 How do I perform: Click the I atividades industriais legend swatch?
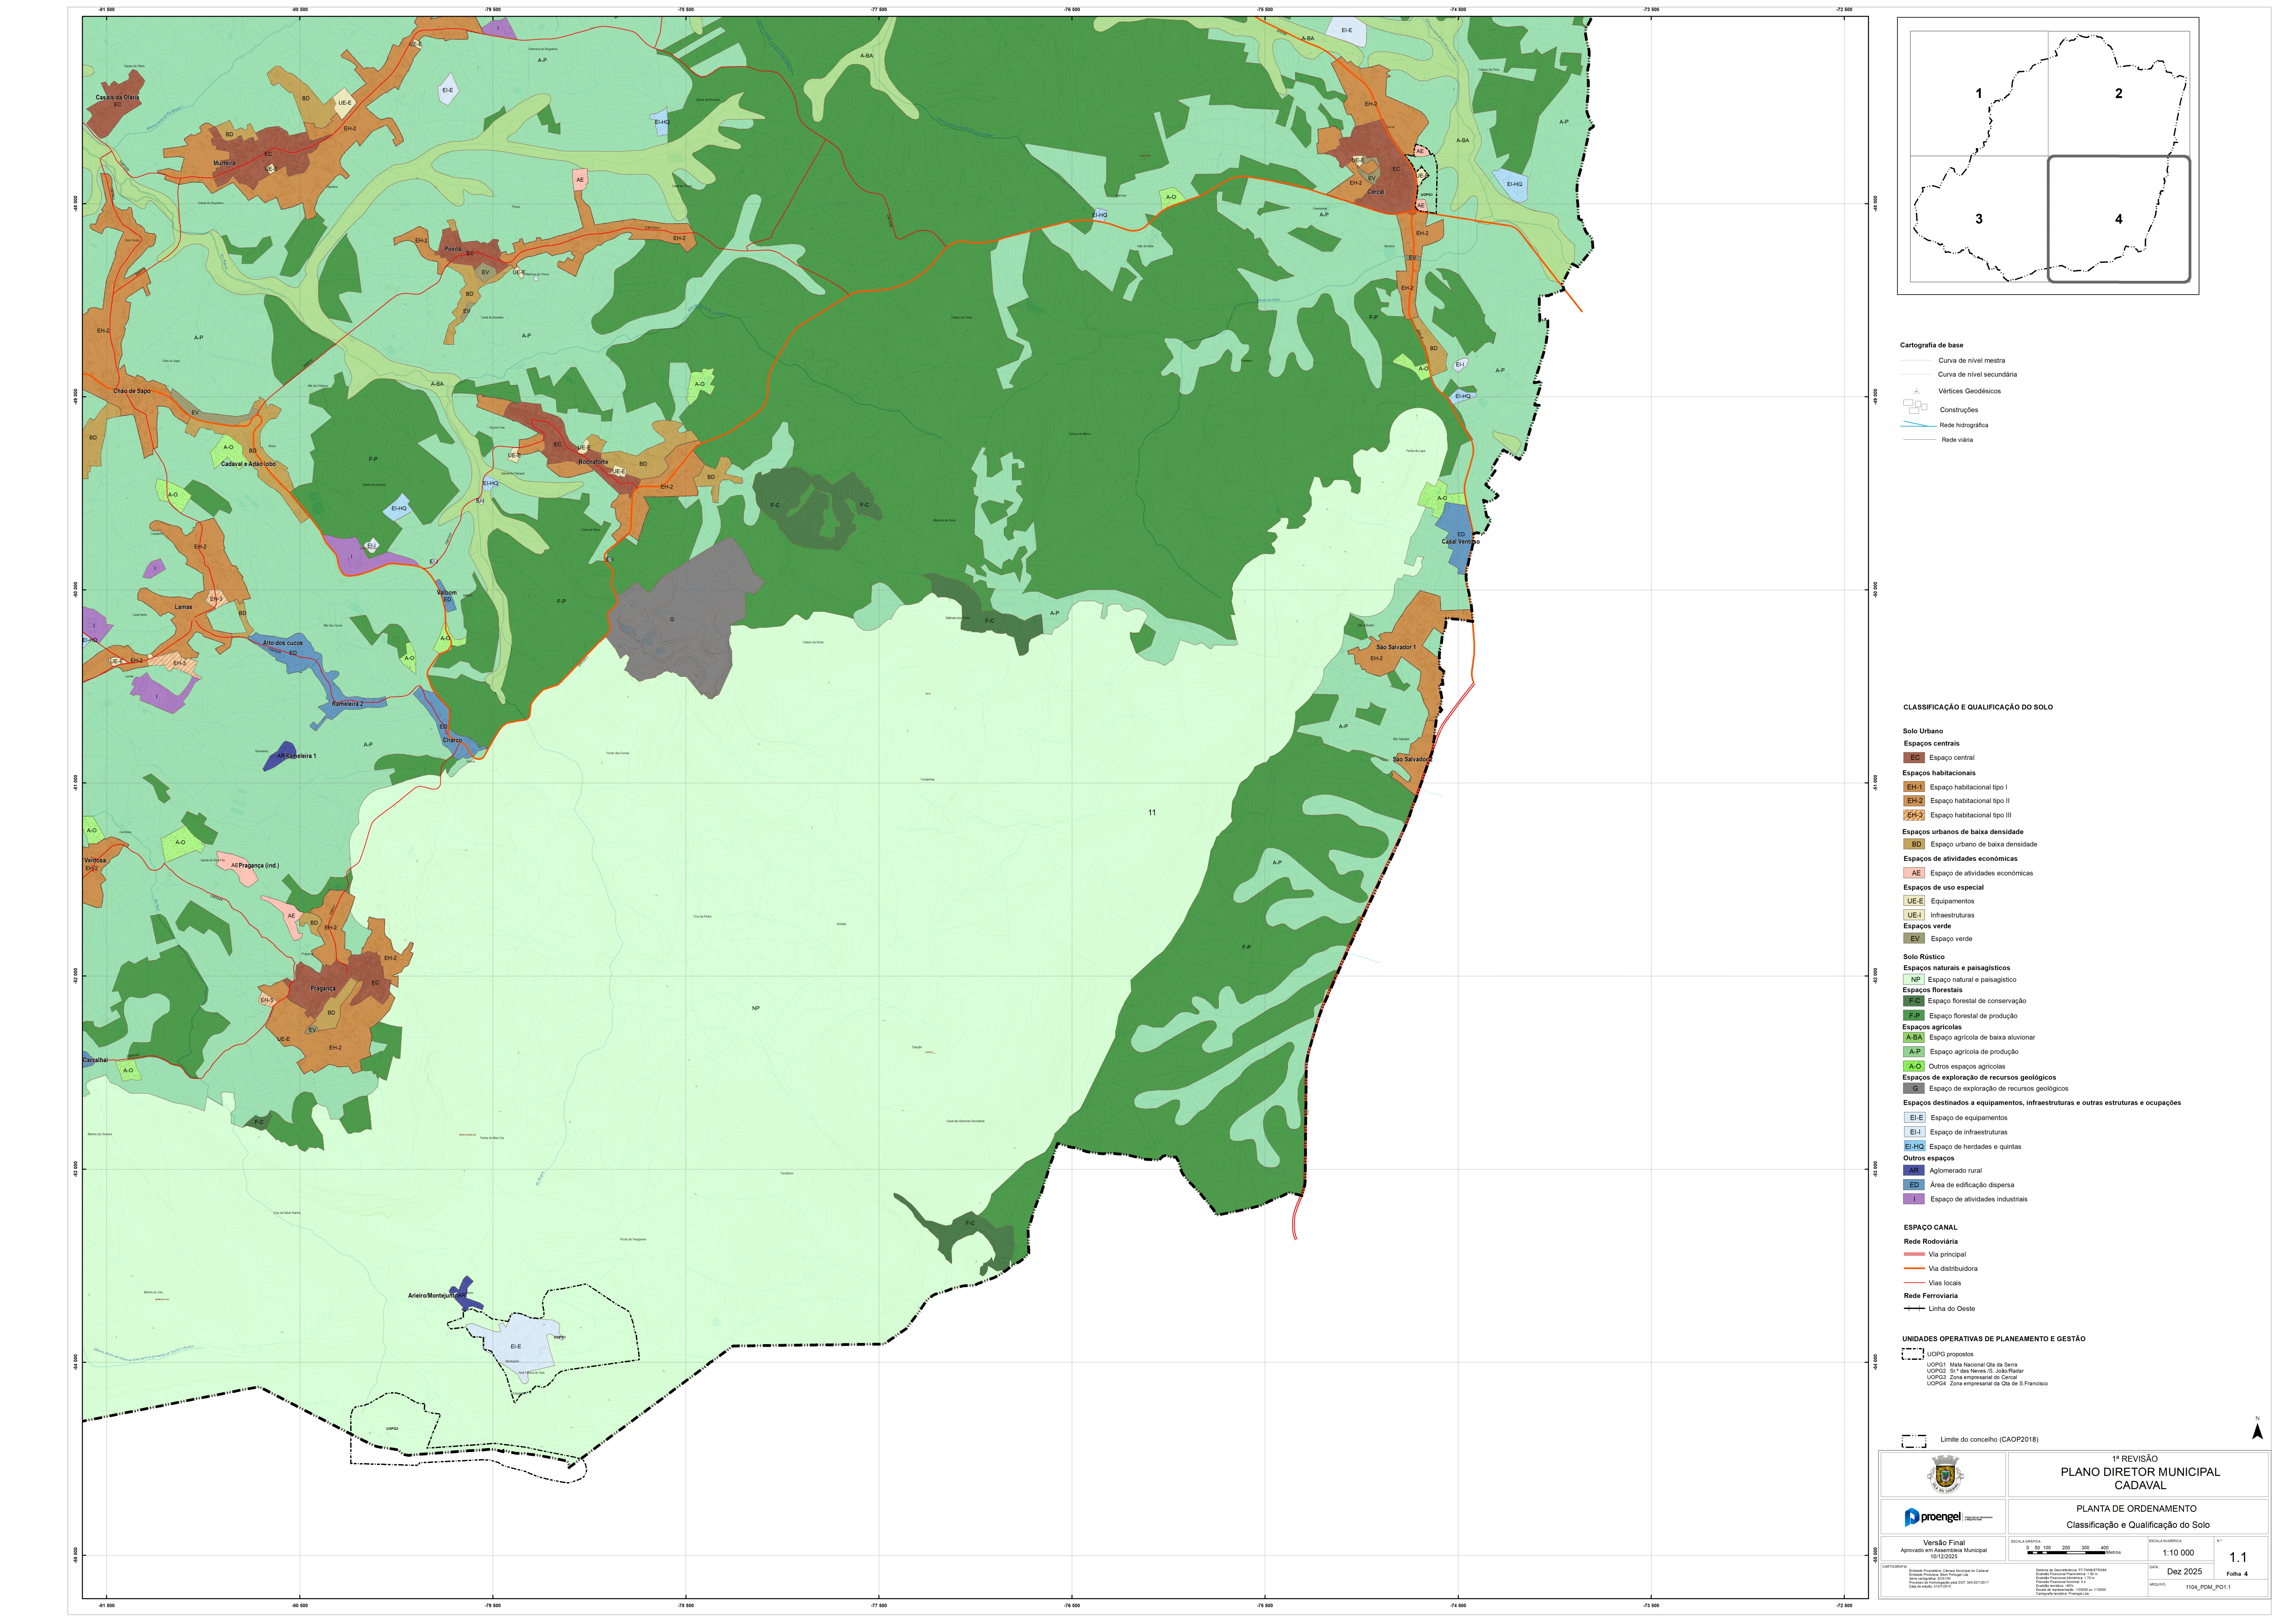1914,1199
